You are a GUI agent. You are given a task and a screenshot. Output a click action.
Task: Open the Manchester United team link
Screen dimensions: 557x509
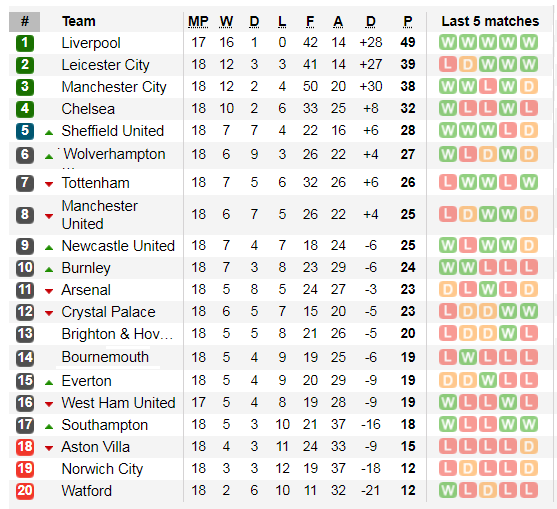99,215
